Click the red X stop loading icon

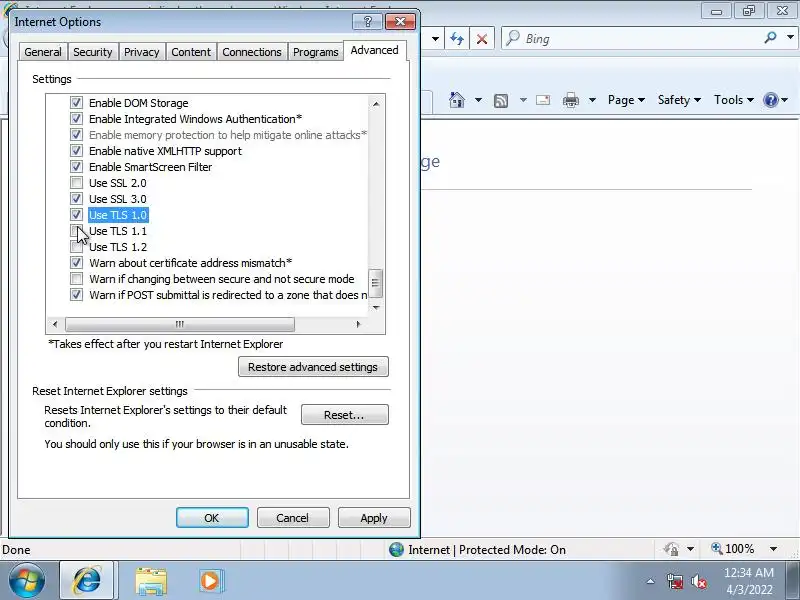click(x=482, y=39)
